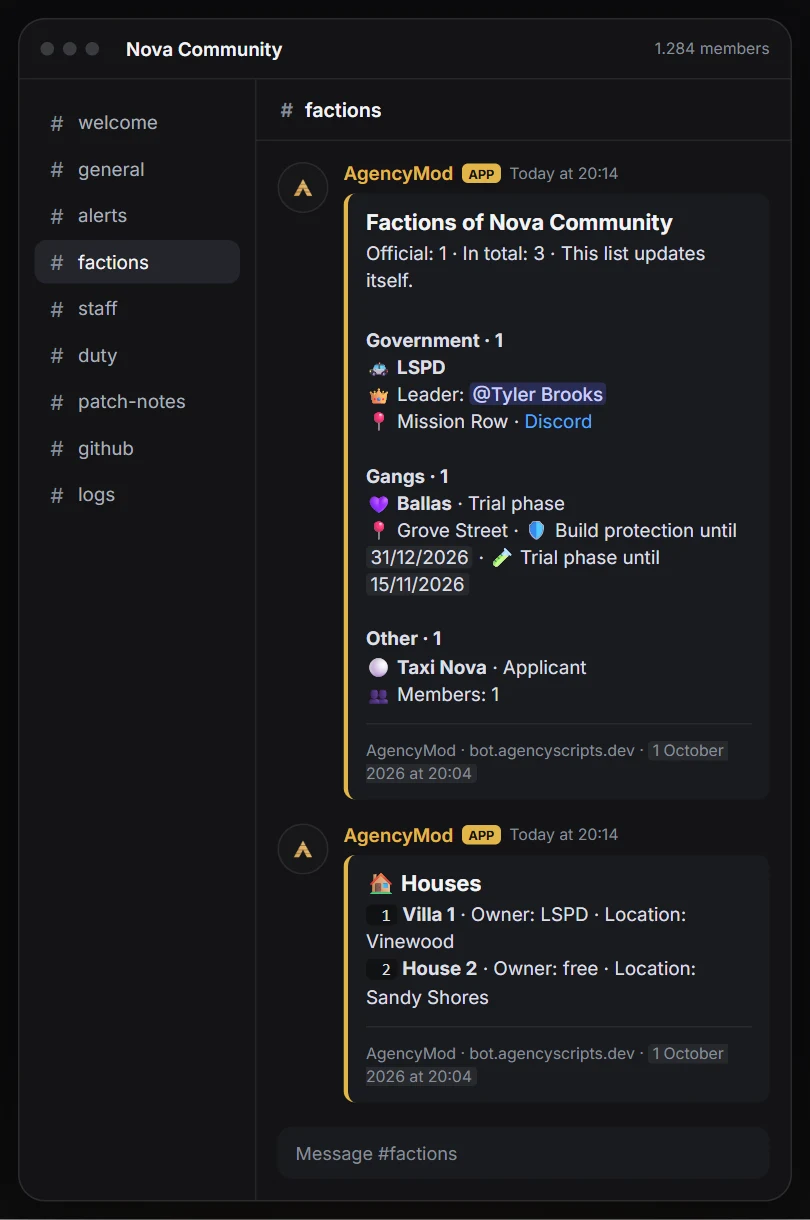
Task: Click the House 2 house name
Action: click(439, 968)
